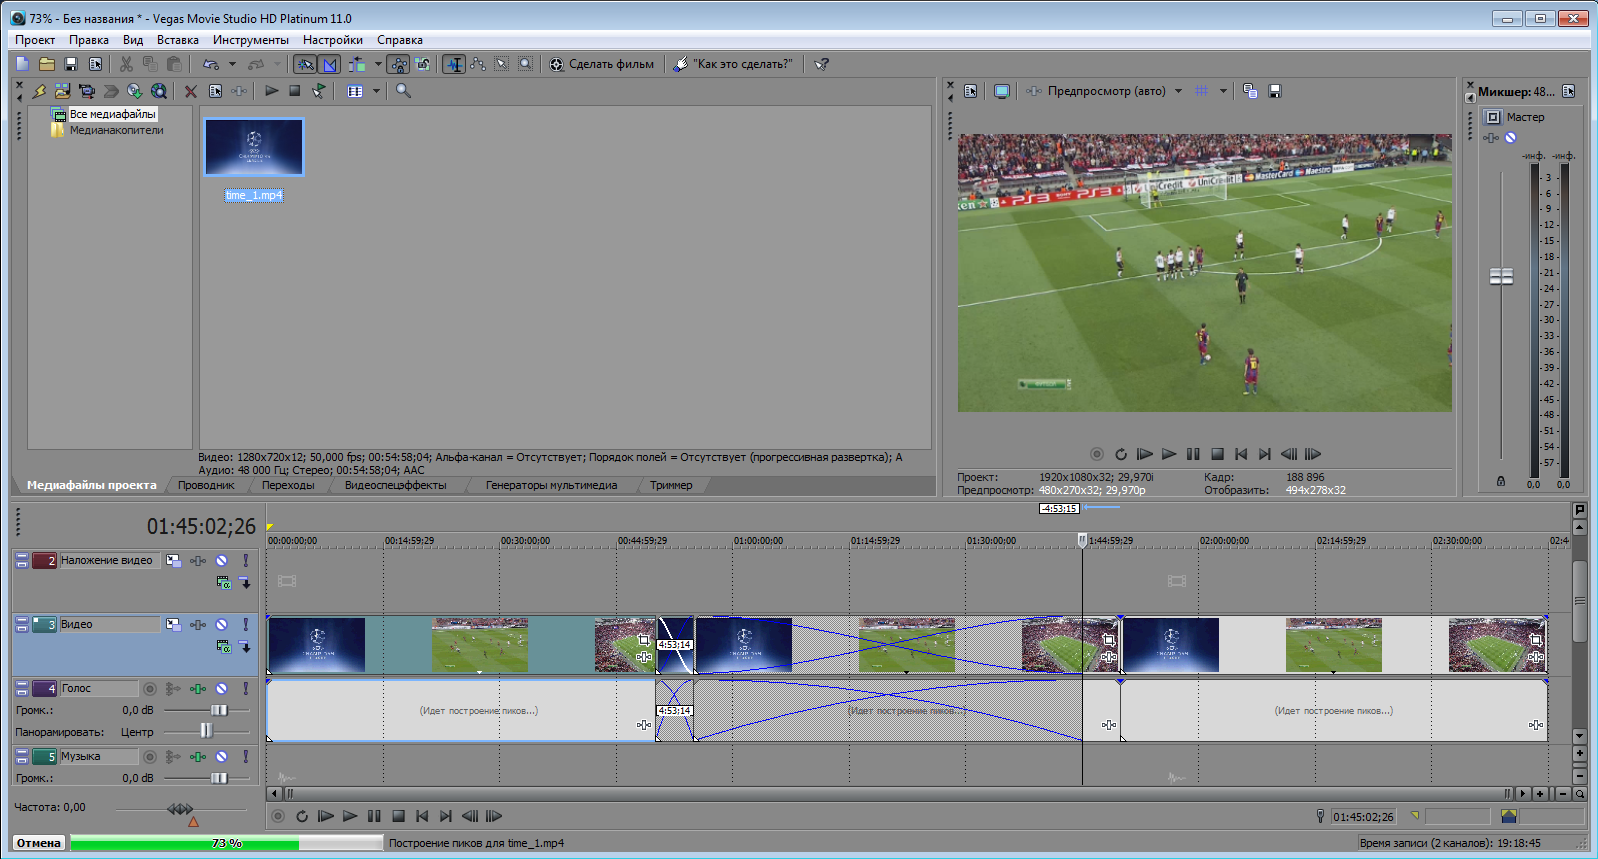Open video preview properties icon

point(970,91)
